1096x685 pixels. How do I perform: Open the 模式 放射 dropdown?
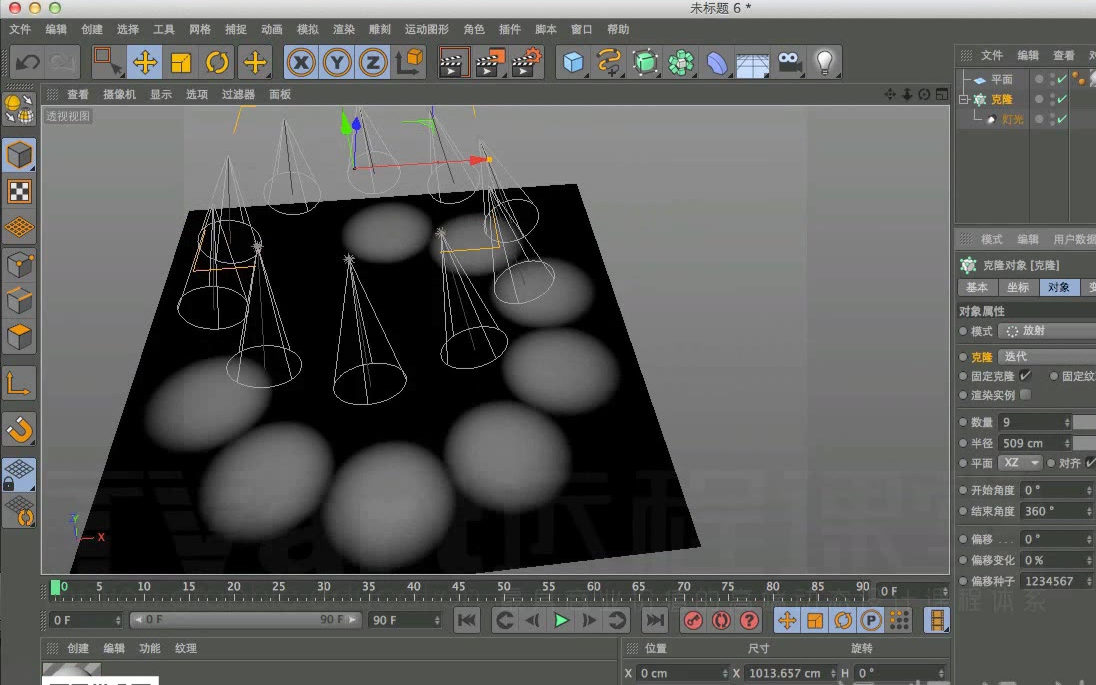click(1045, 331)
